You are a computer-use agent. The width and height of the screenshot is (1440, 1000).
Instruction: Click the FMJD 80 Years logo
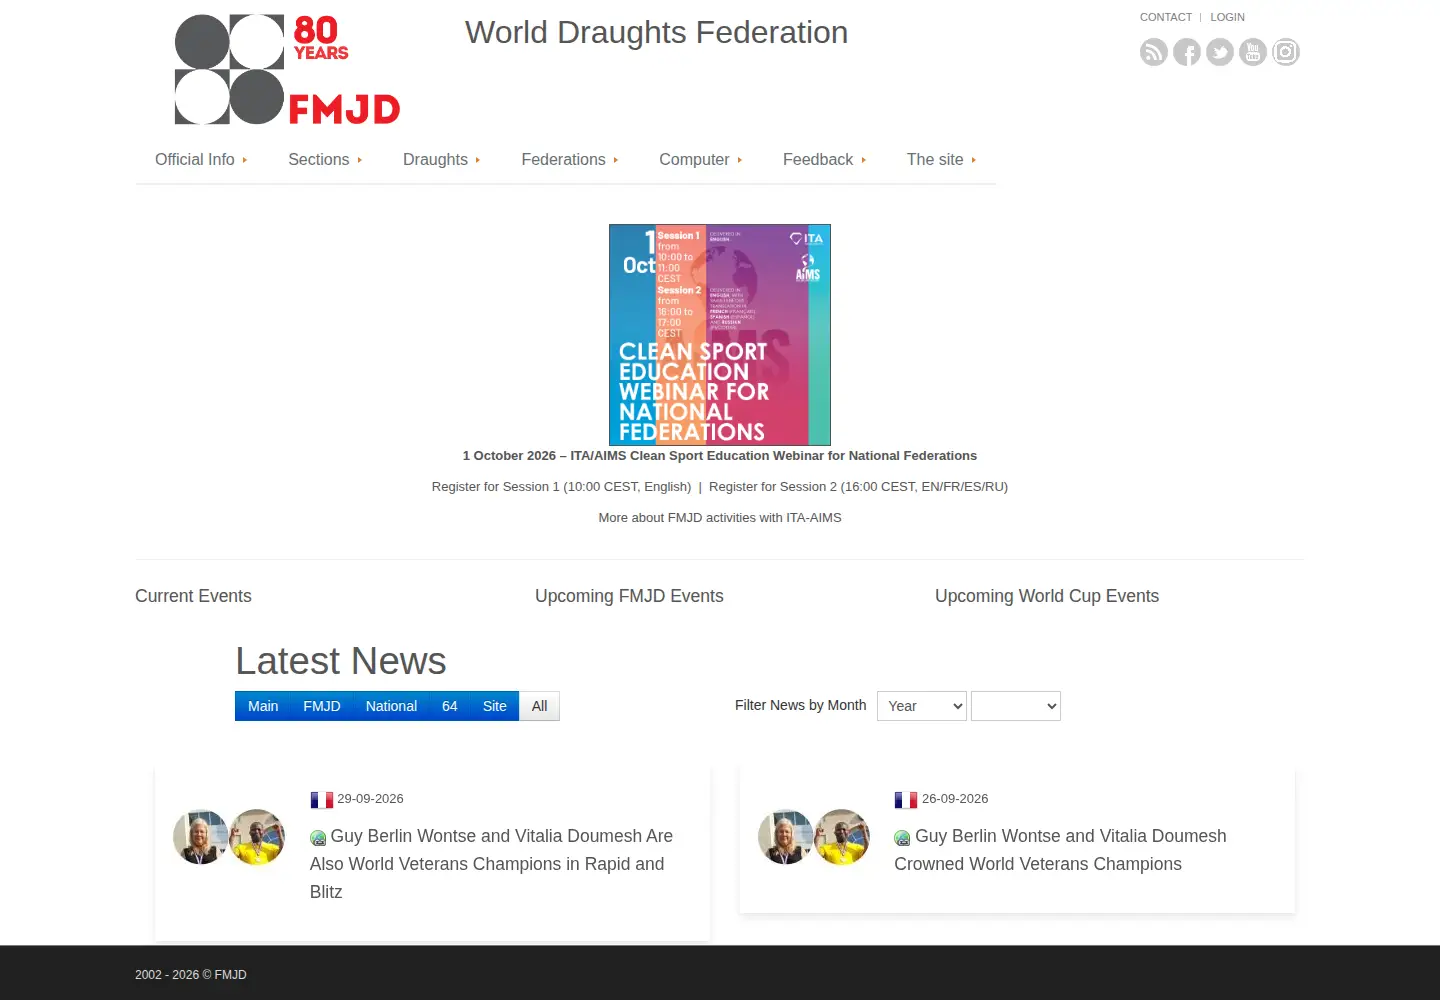point(287,69)
